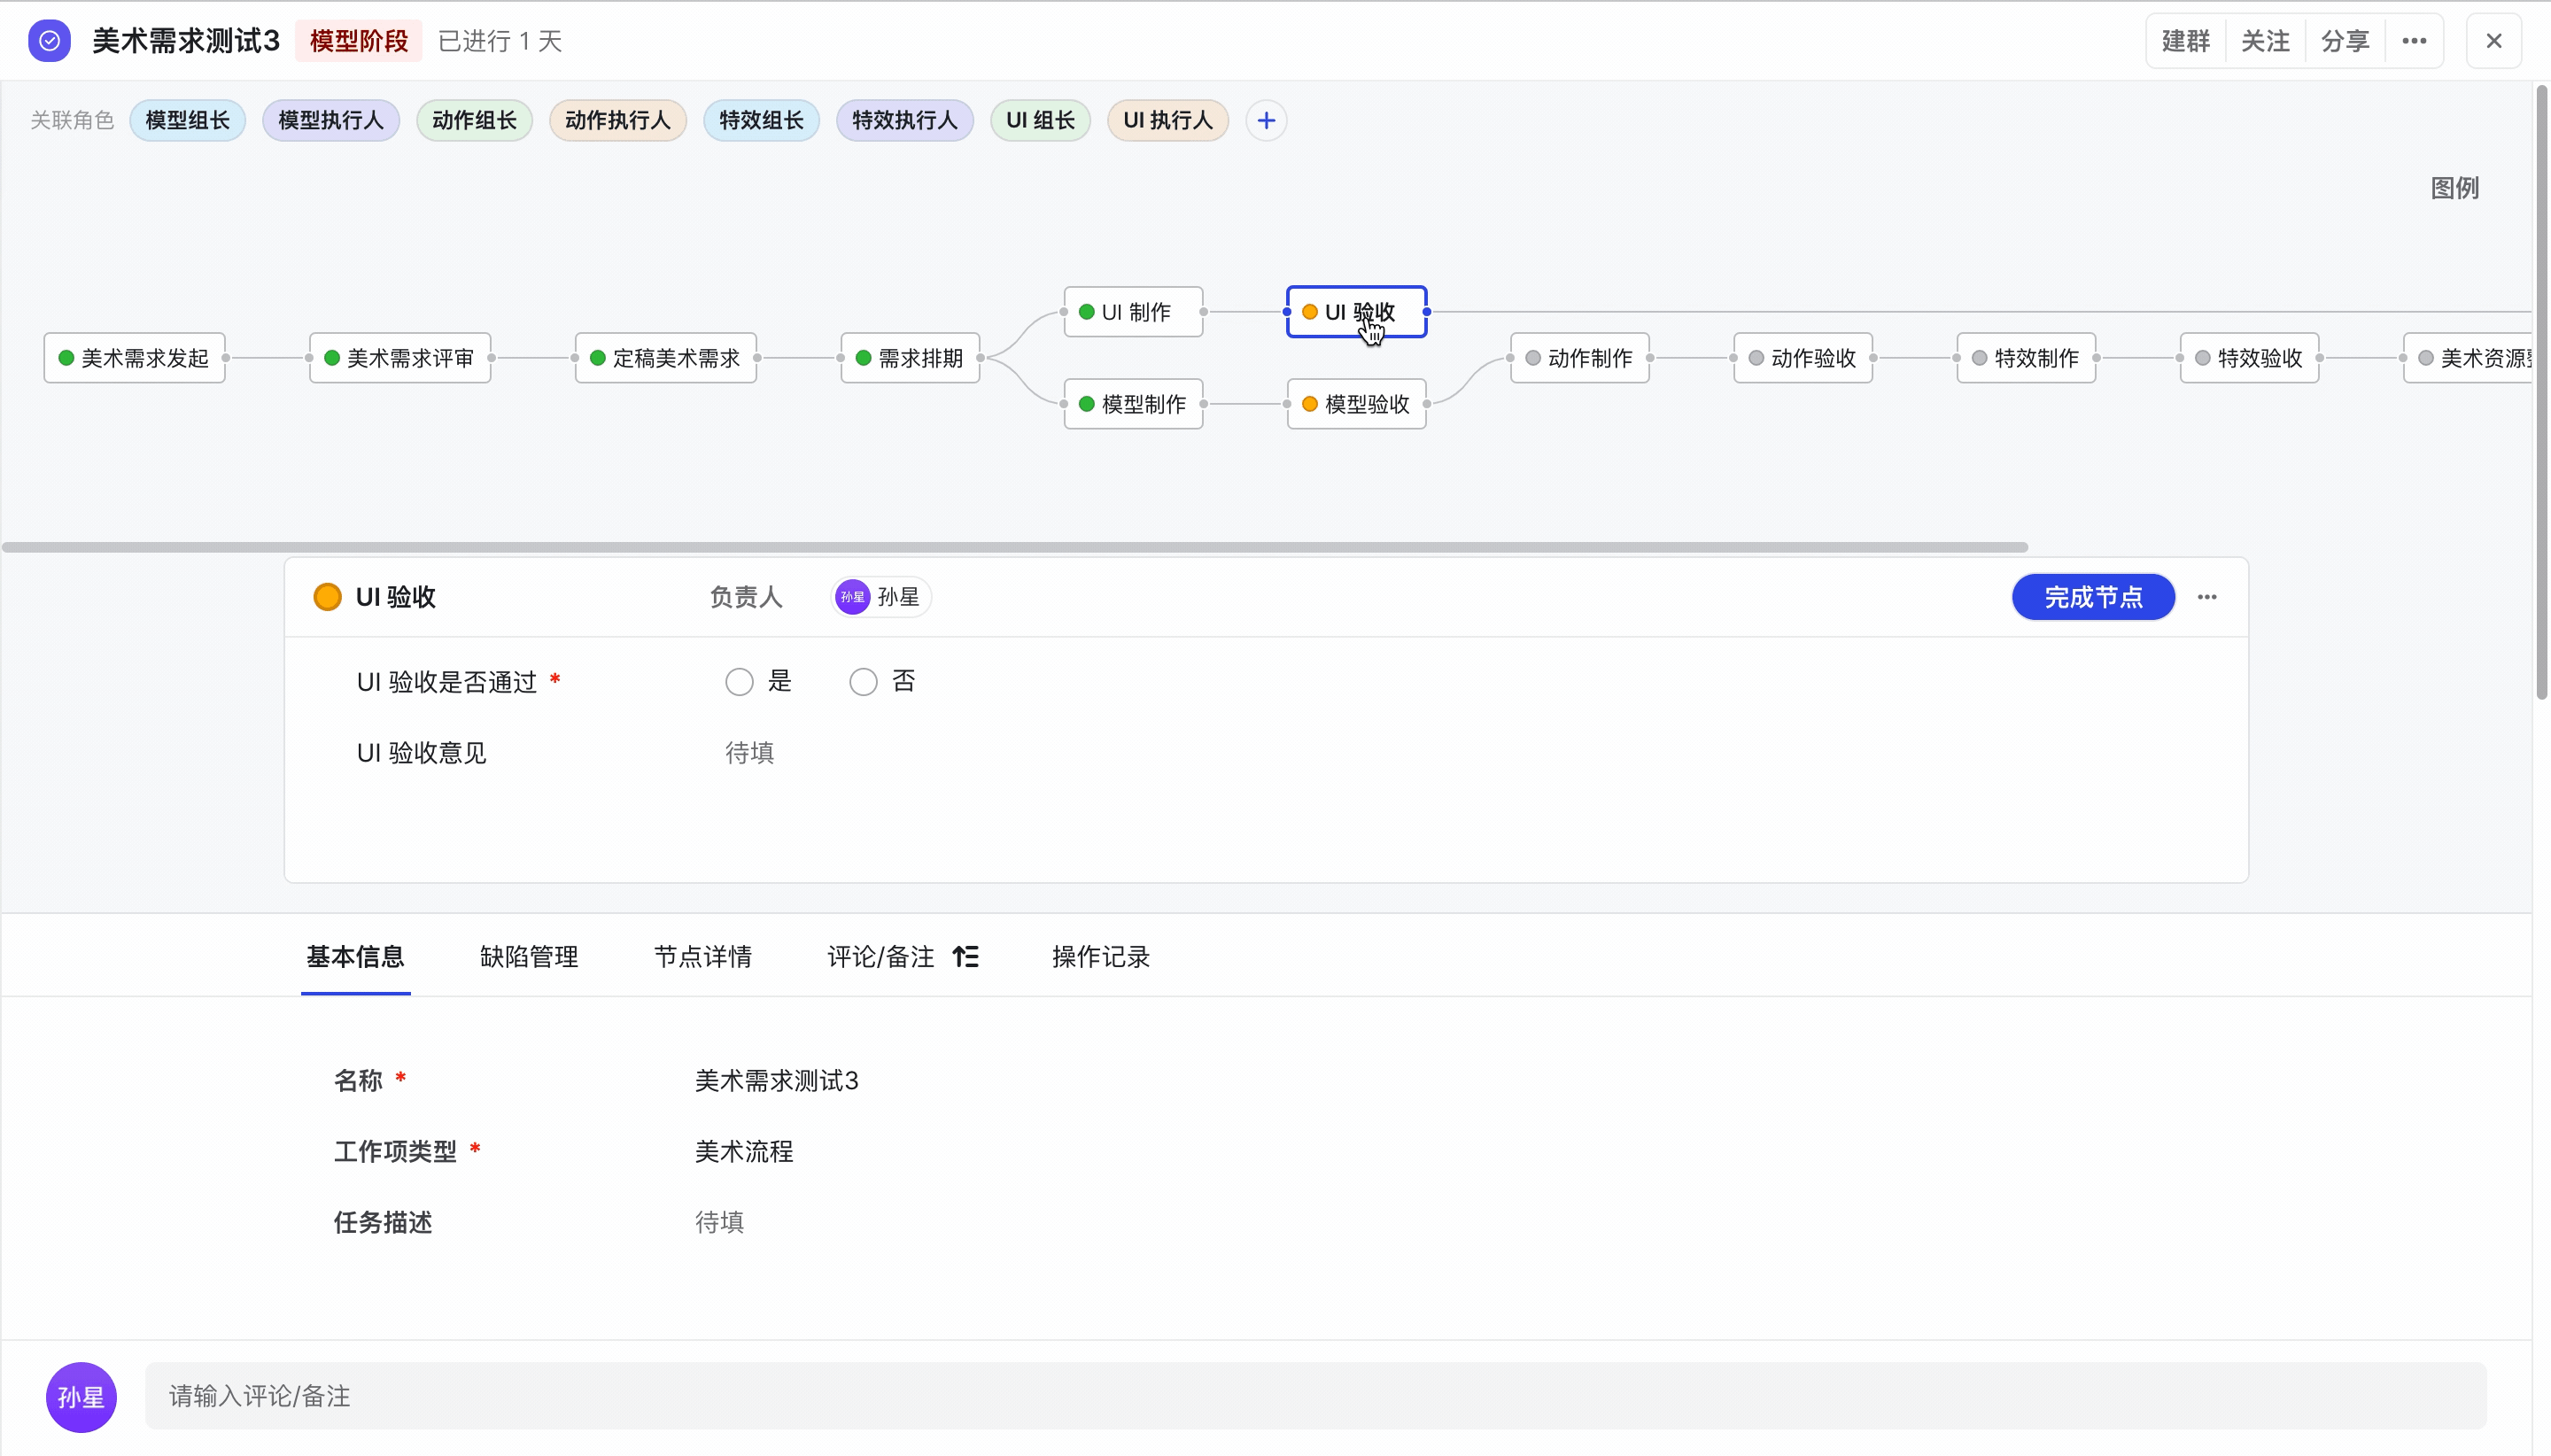The width and height of the screenshot is (2551, 1456).
Task: Open the top-right three-dot more menu
Action: 2414,41
